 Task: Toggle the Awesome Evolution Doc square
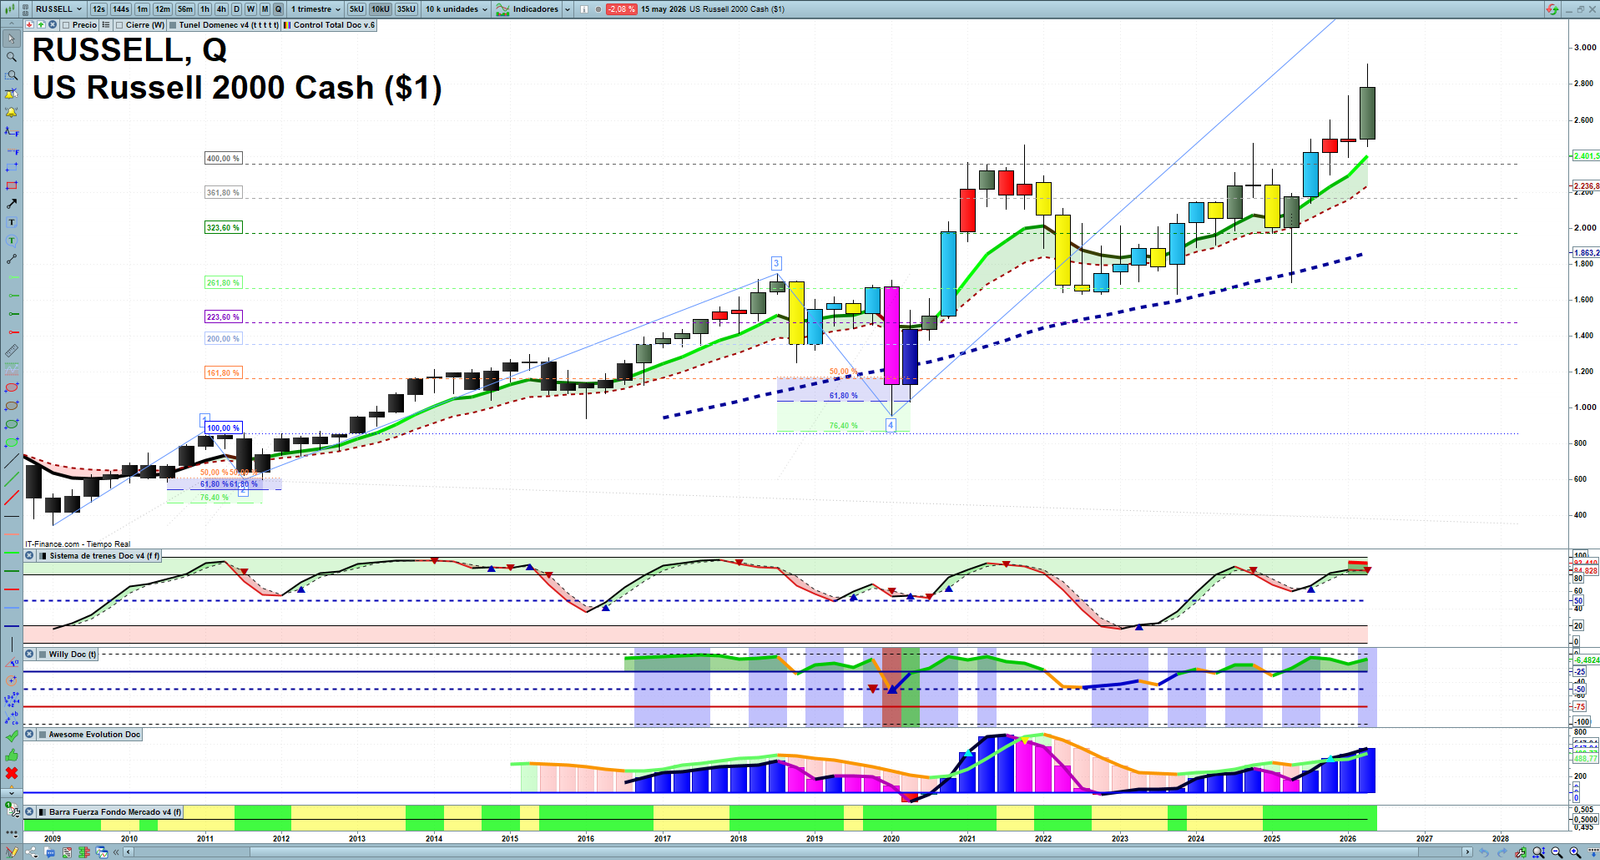click(x=42, y=735)
